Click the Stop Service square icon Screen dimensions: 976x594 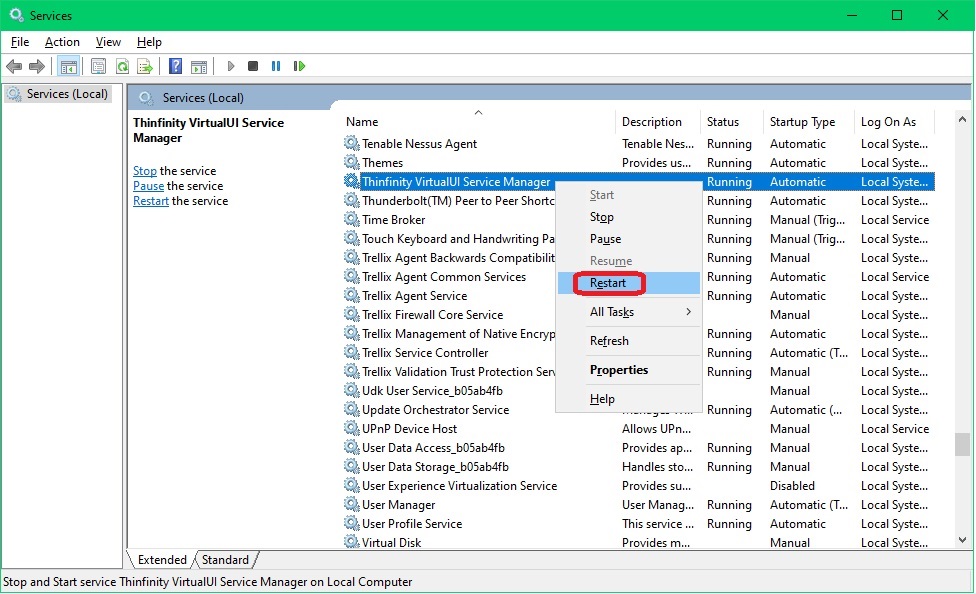[x=253, y=66]
